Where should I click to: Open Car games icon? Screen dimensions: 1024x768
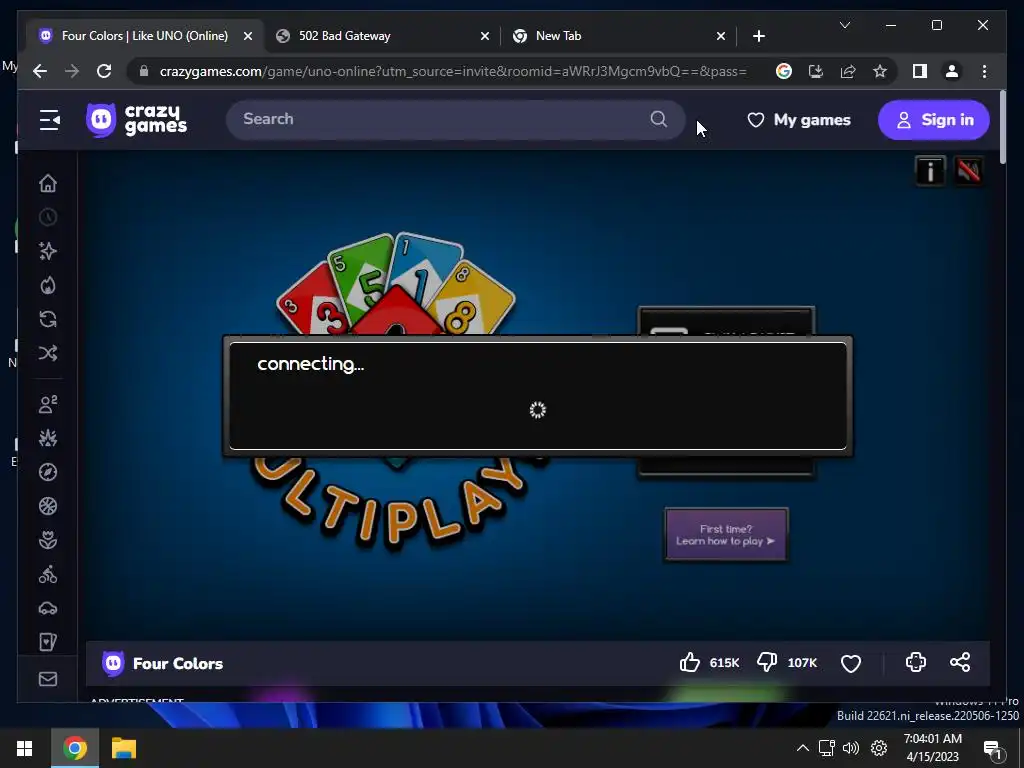coord(48,609)
